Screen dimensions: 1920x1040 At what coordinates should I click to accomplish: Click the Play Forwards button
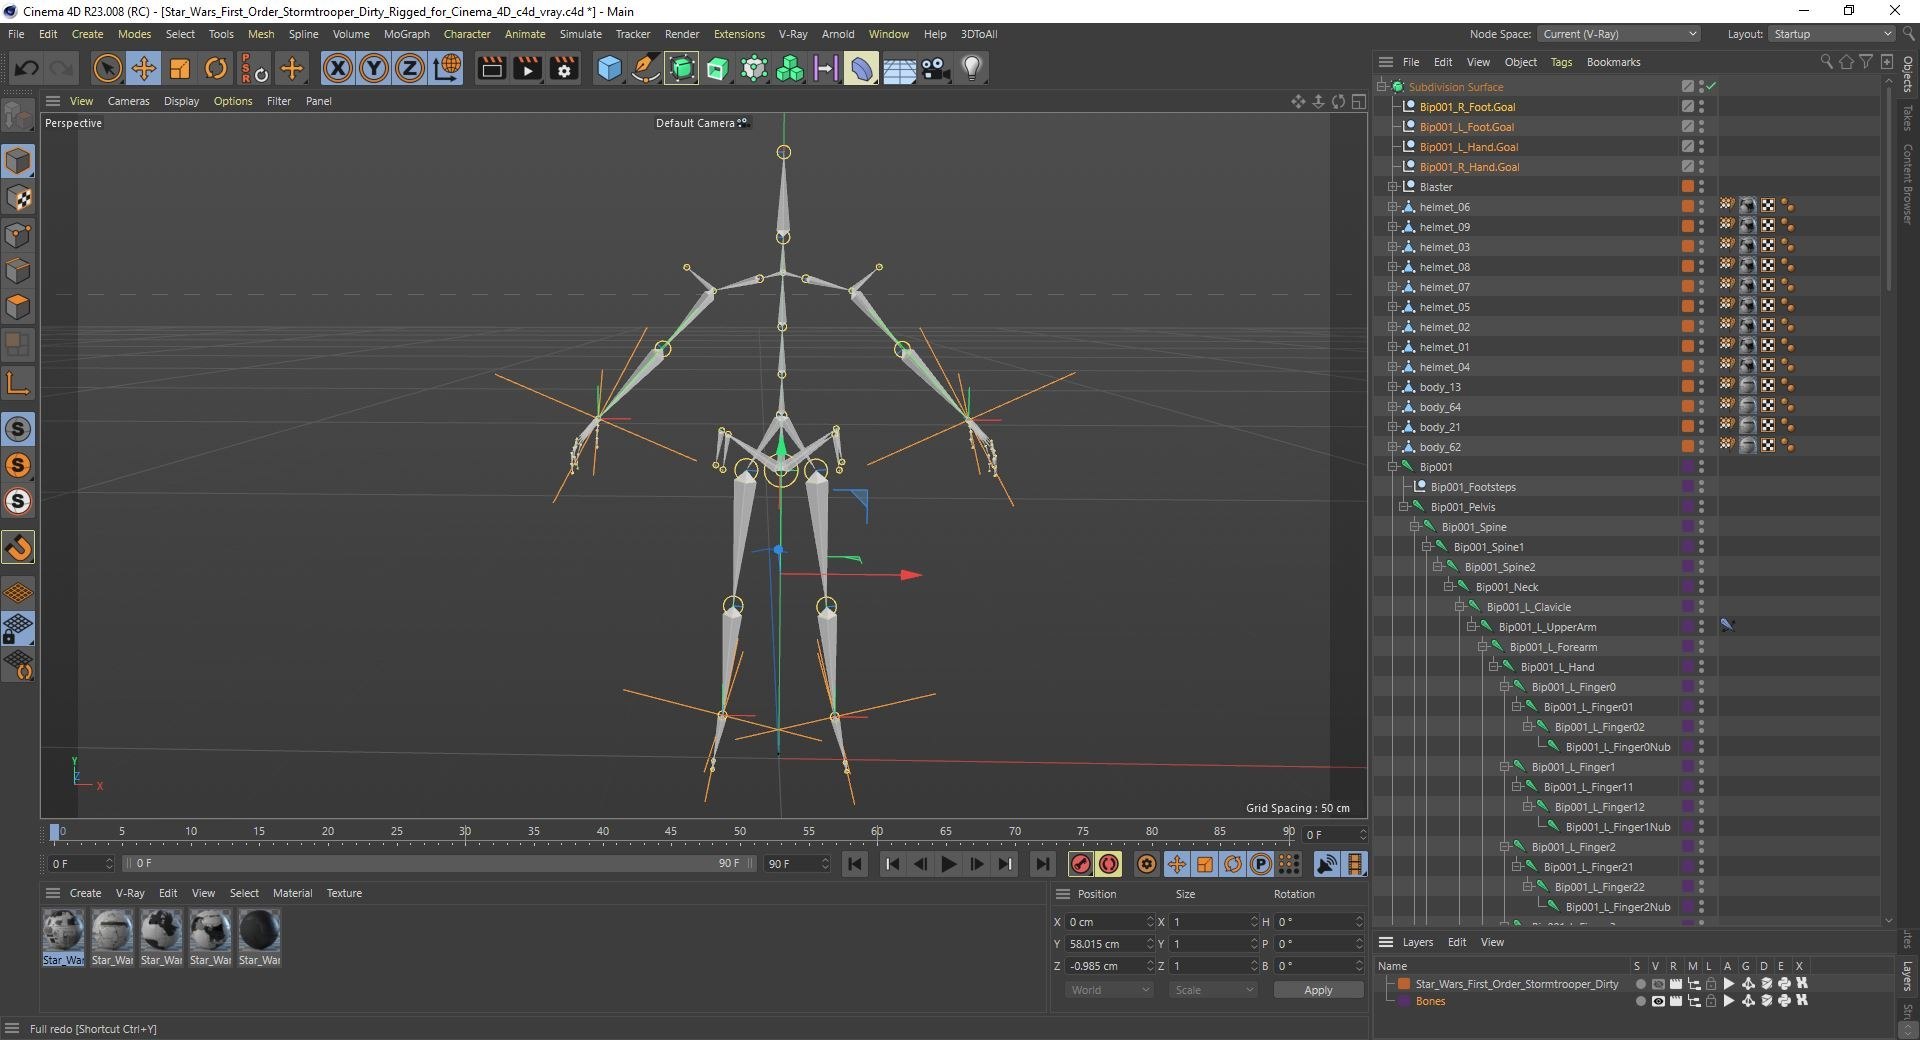(949, 864)
